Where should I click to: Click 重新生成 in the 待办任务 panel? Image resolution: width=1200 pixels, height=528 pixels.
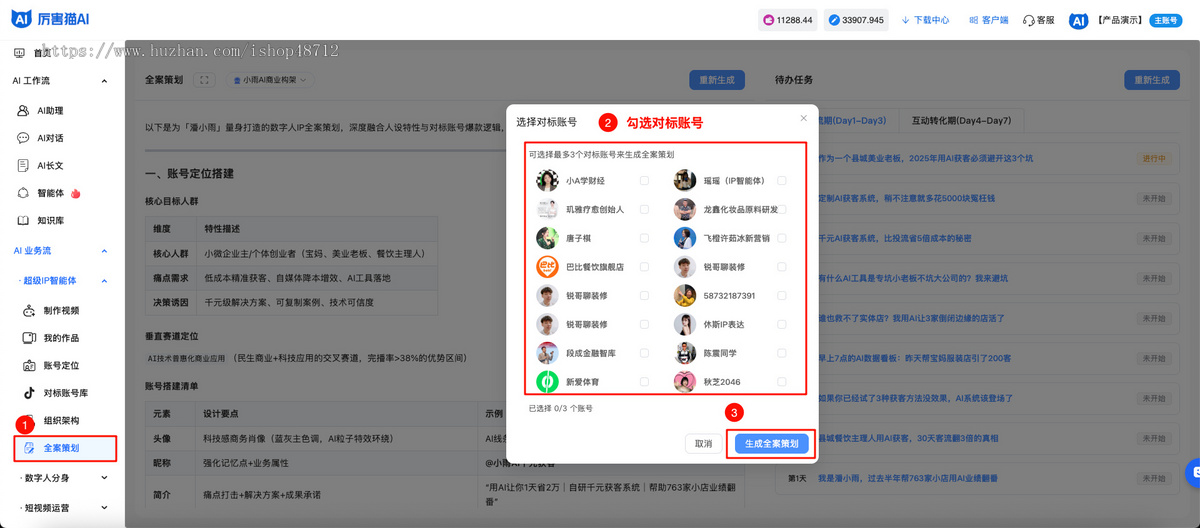1152,80
